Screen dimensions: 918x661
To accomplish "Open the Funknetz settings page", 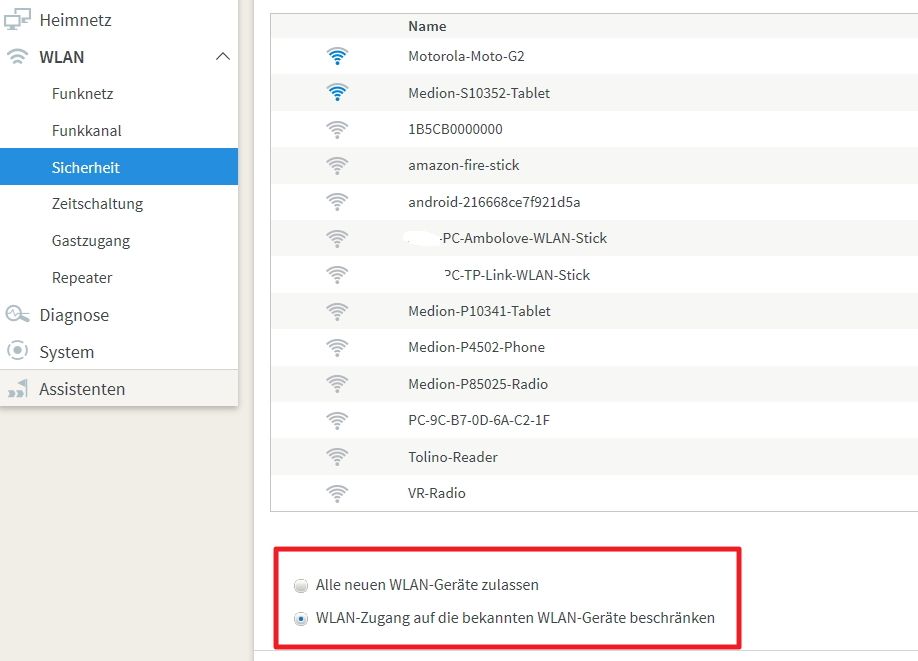I will point(82,93).
